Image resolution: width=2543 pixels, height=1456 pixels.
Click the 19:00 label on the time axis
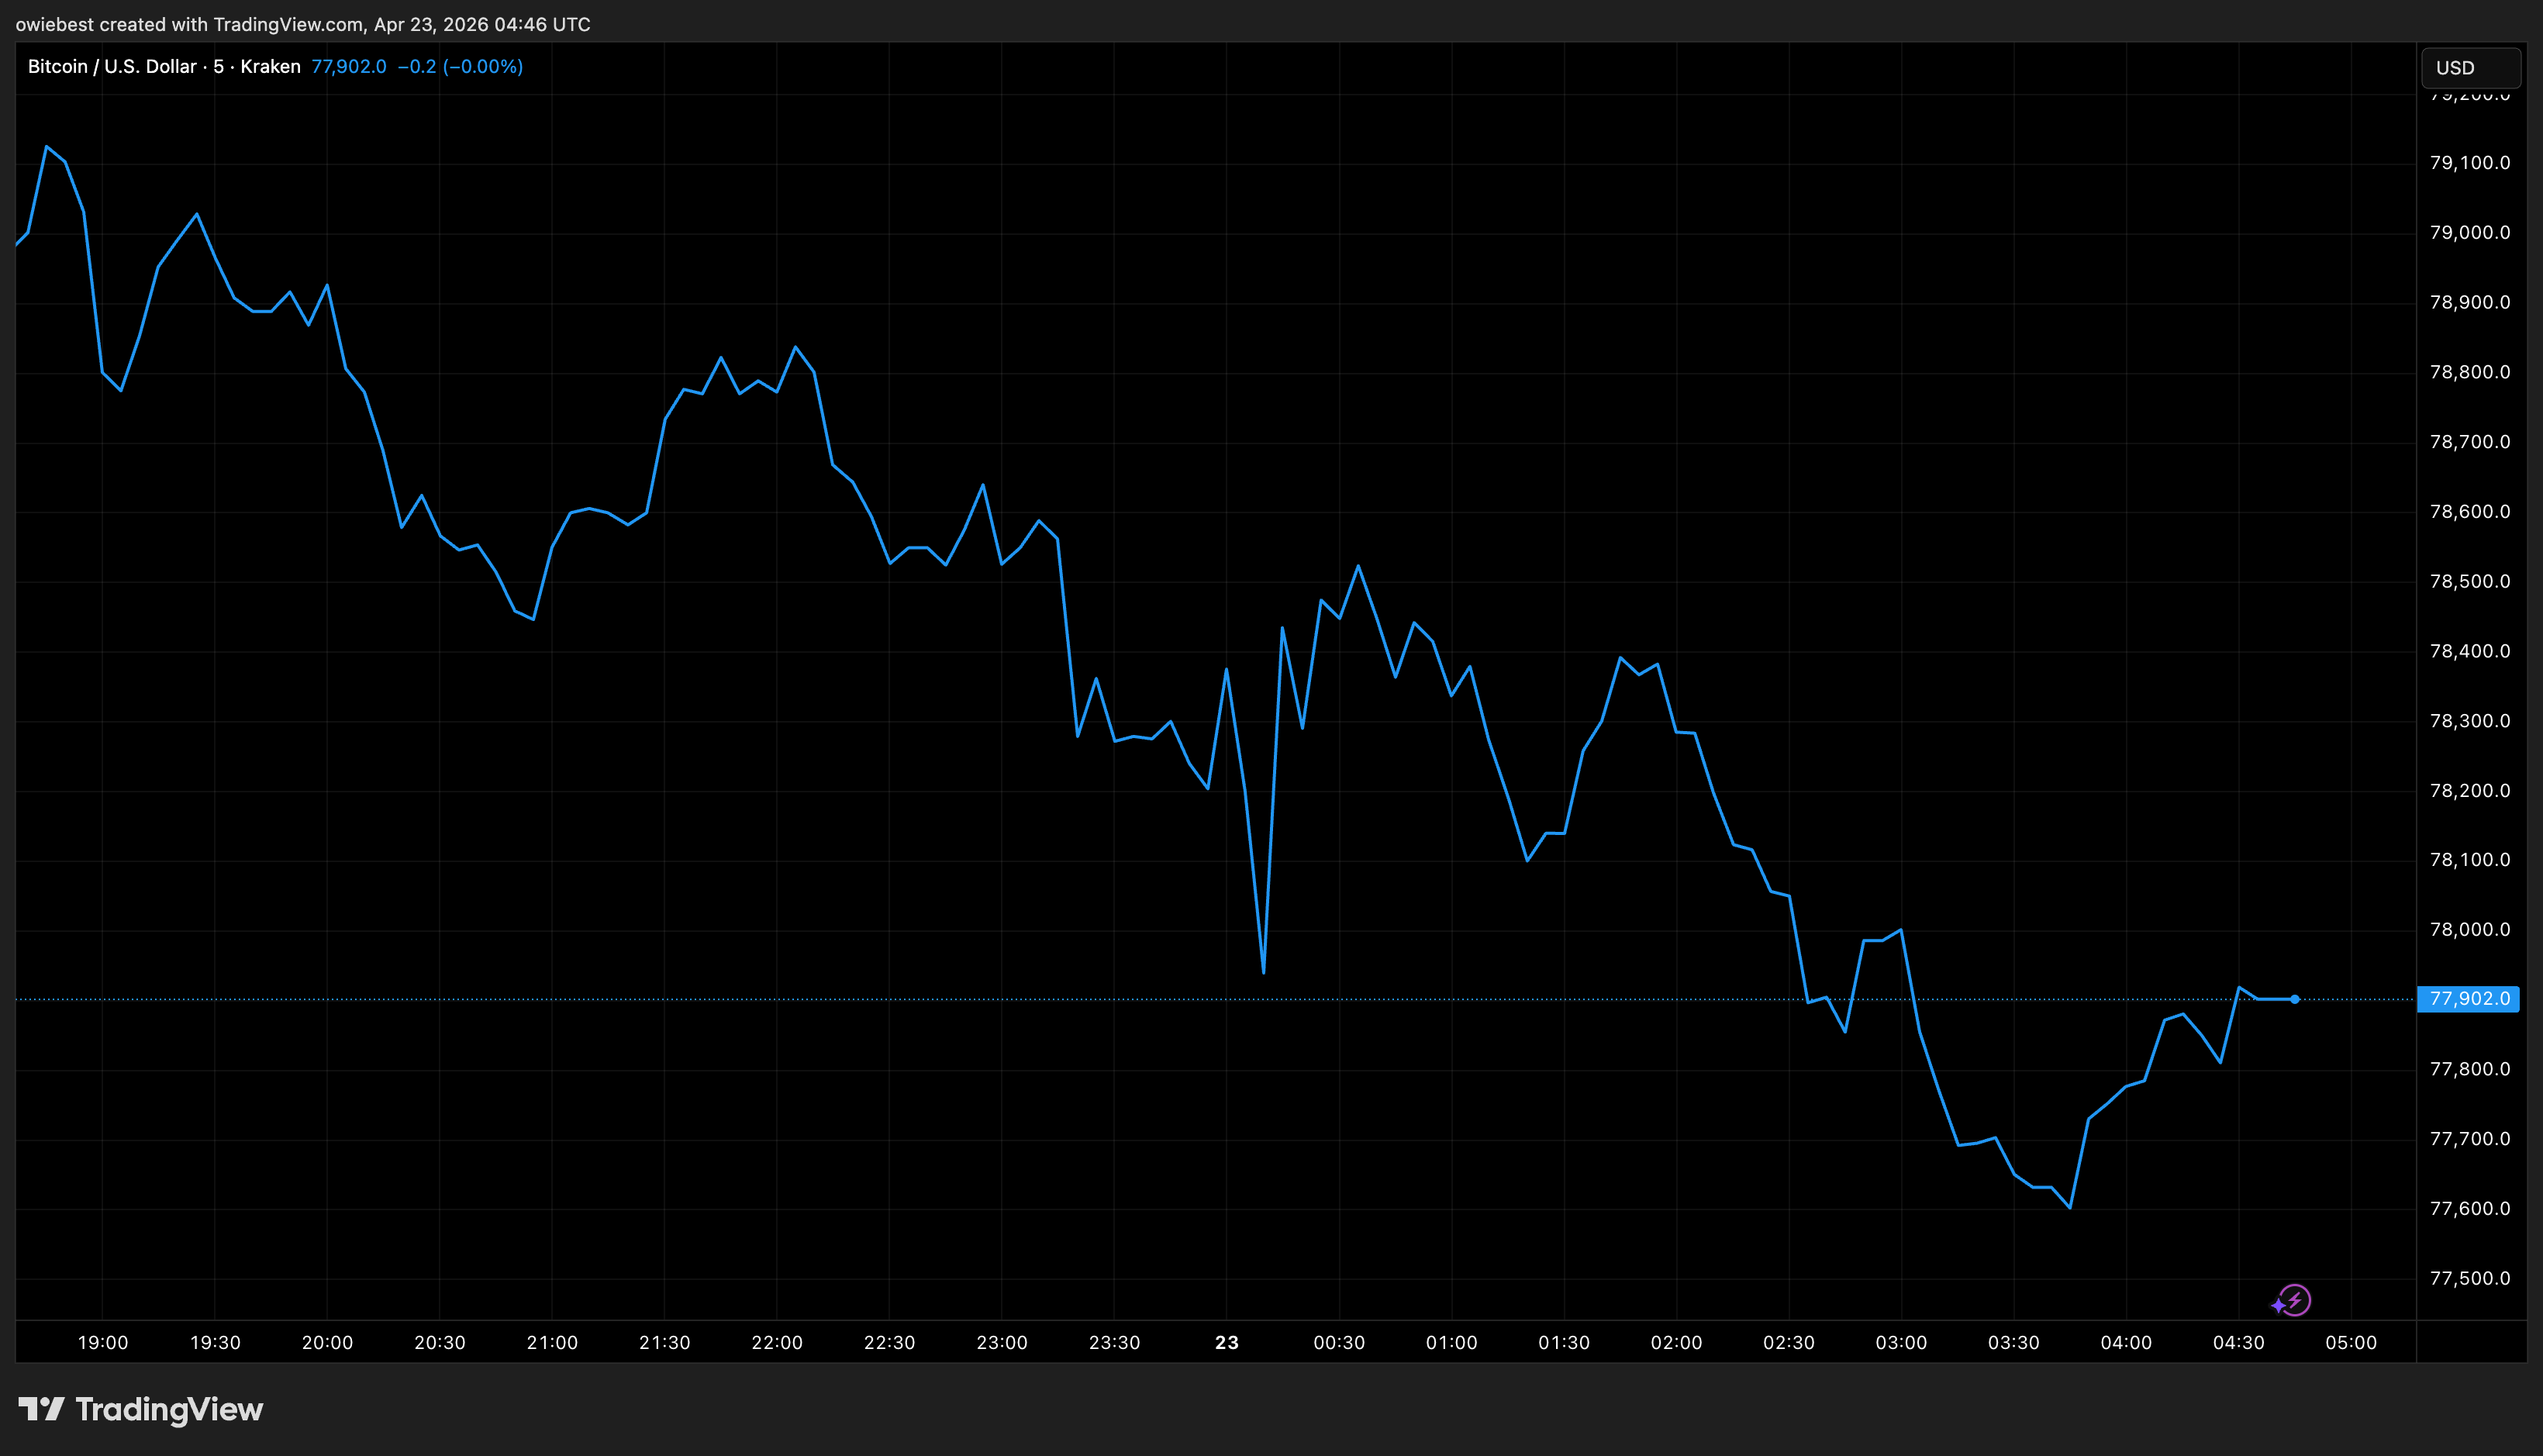pos(103,1343)
